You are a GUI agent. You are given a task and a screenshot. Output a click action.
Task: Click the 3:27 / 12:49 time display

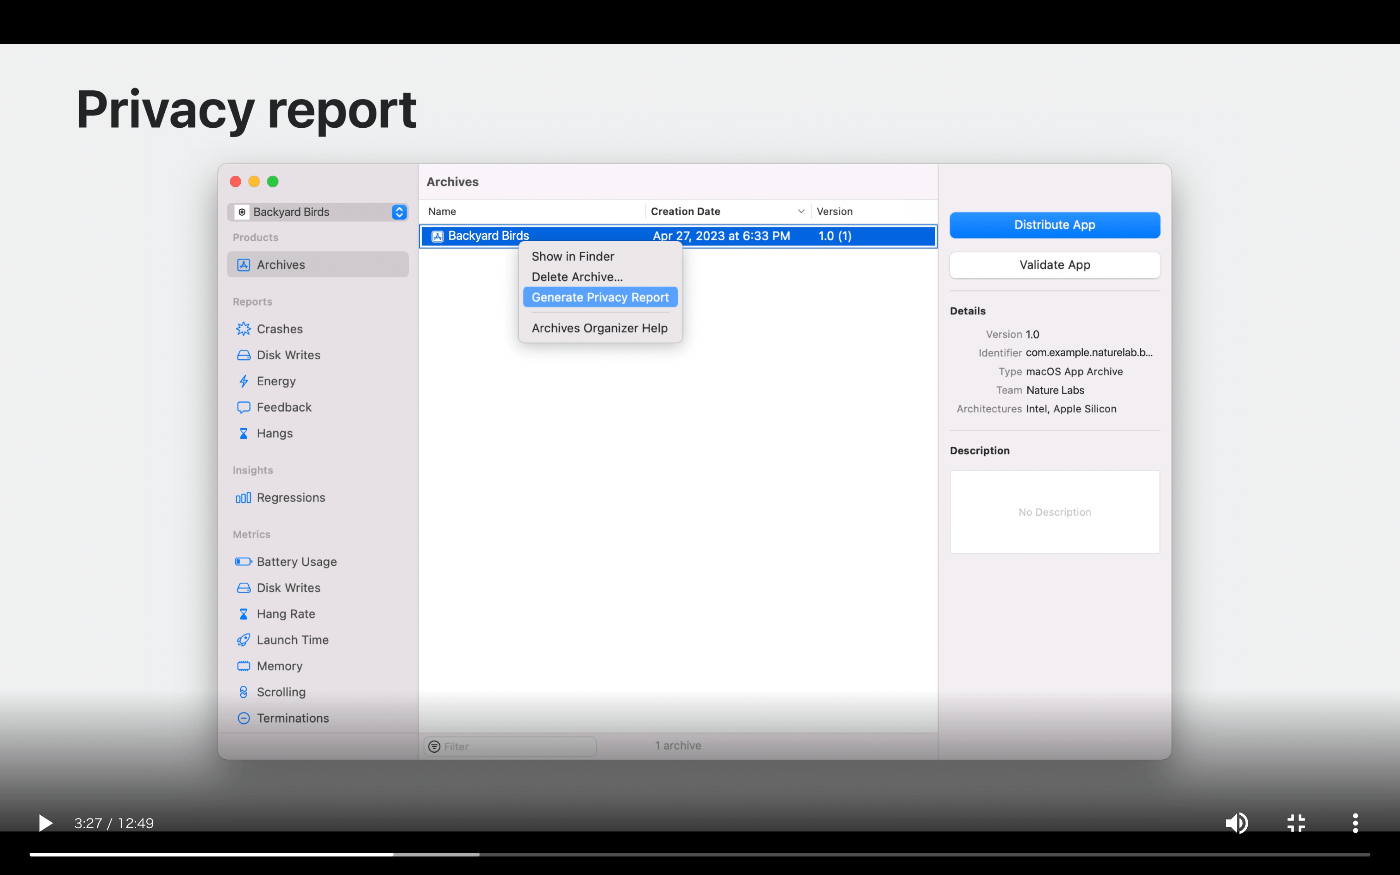click(114, 823)
